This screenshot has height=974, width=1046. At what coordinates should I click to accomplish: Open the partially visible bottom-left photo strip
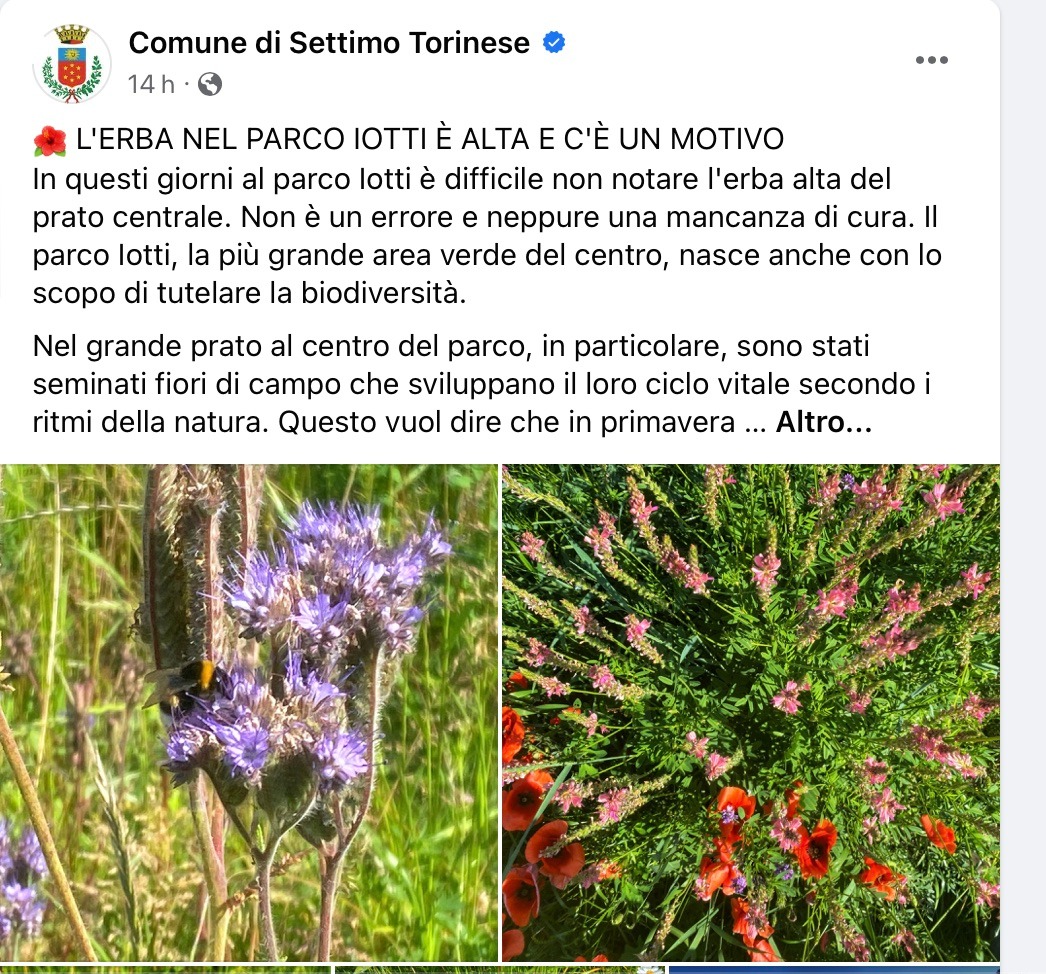[x=165, y=969]
